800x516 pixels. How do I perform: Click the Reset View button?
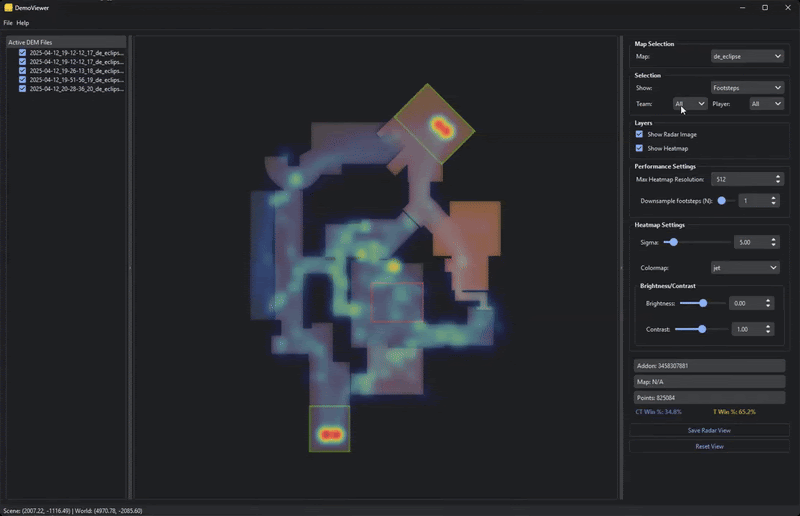pos(709,446)
